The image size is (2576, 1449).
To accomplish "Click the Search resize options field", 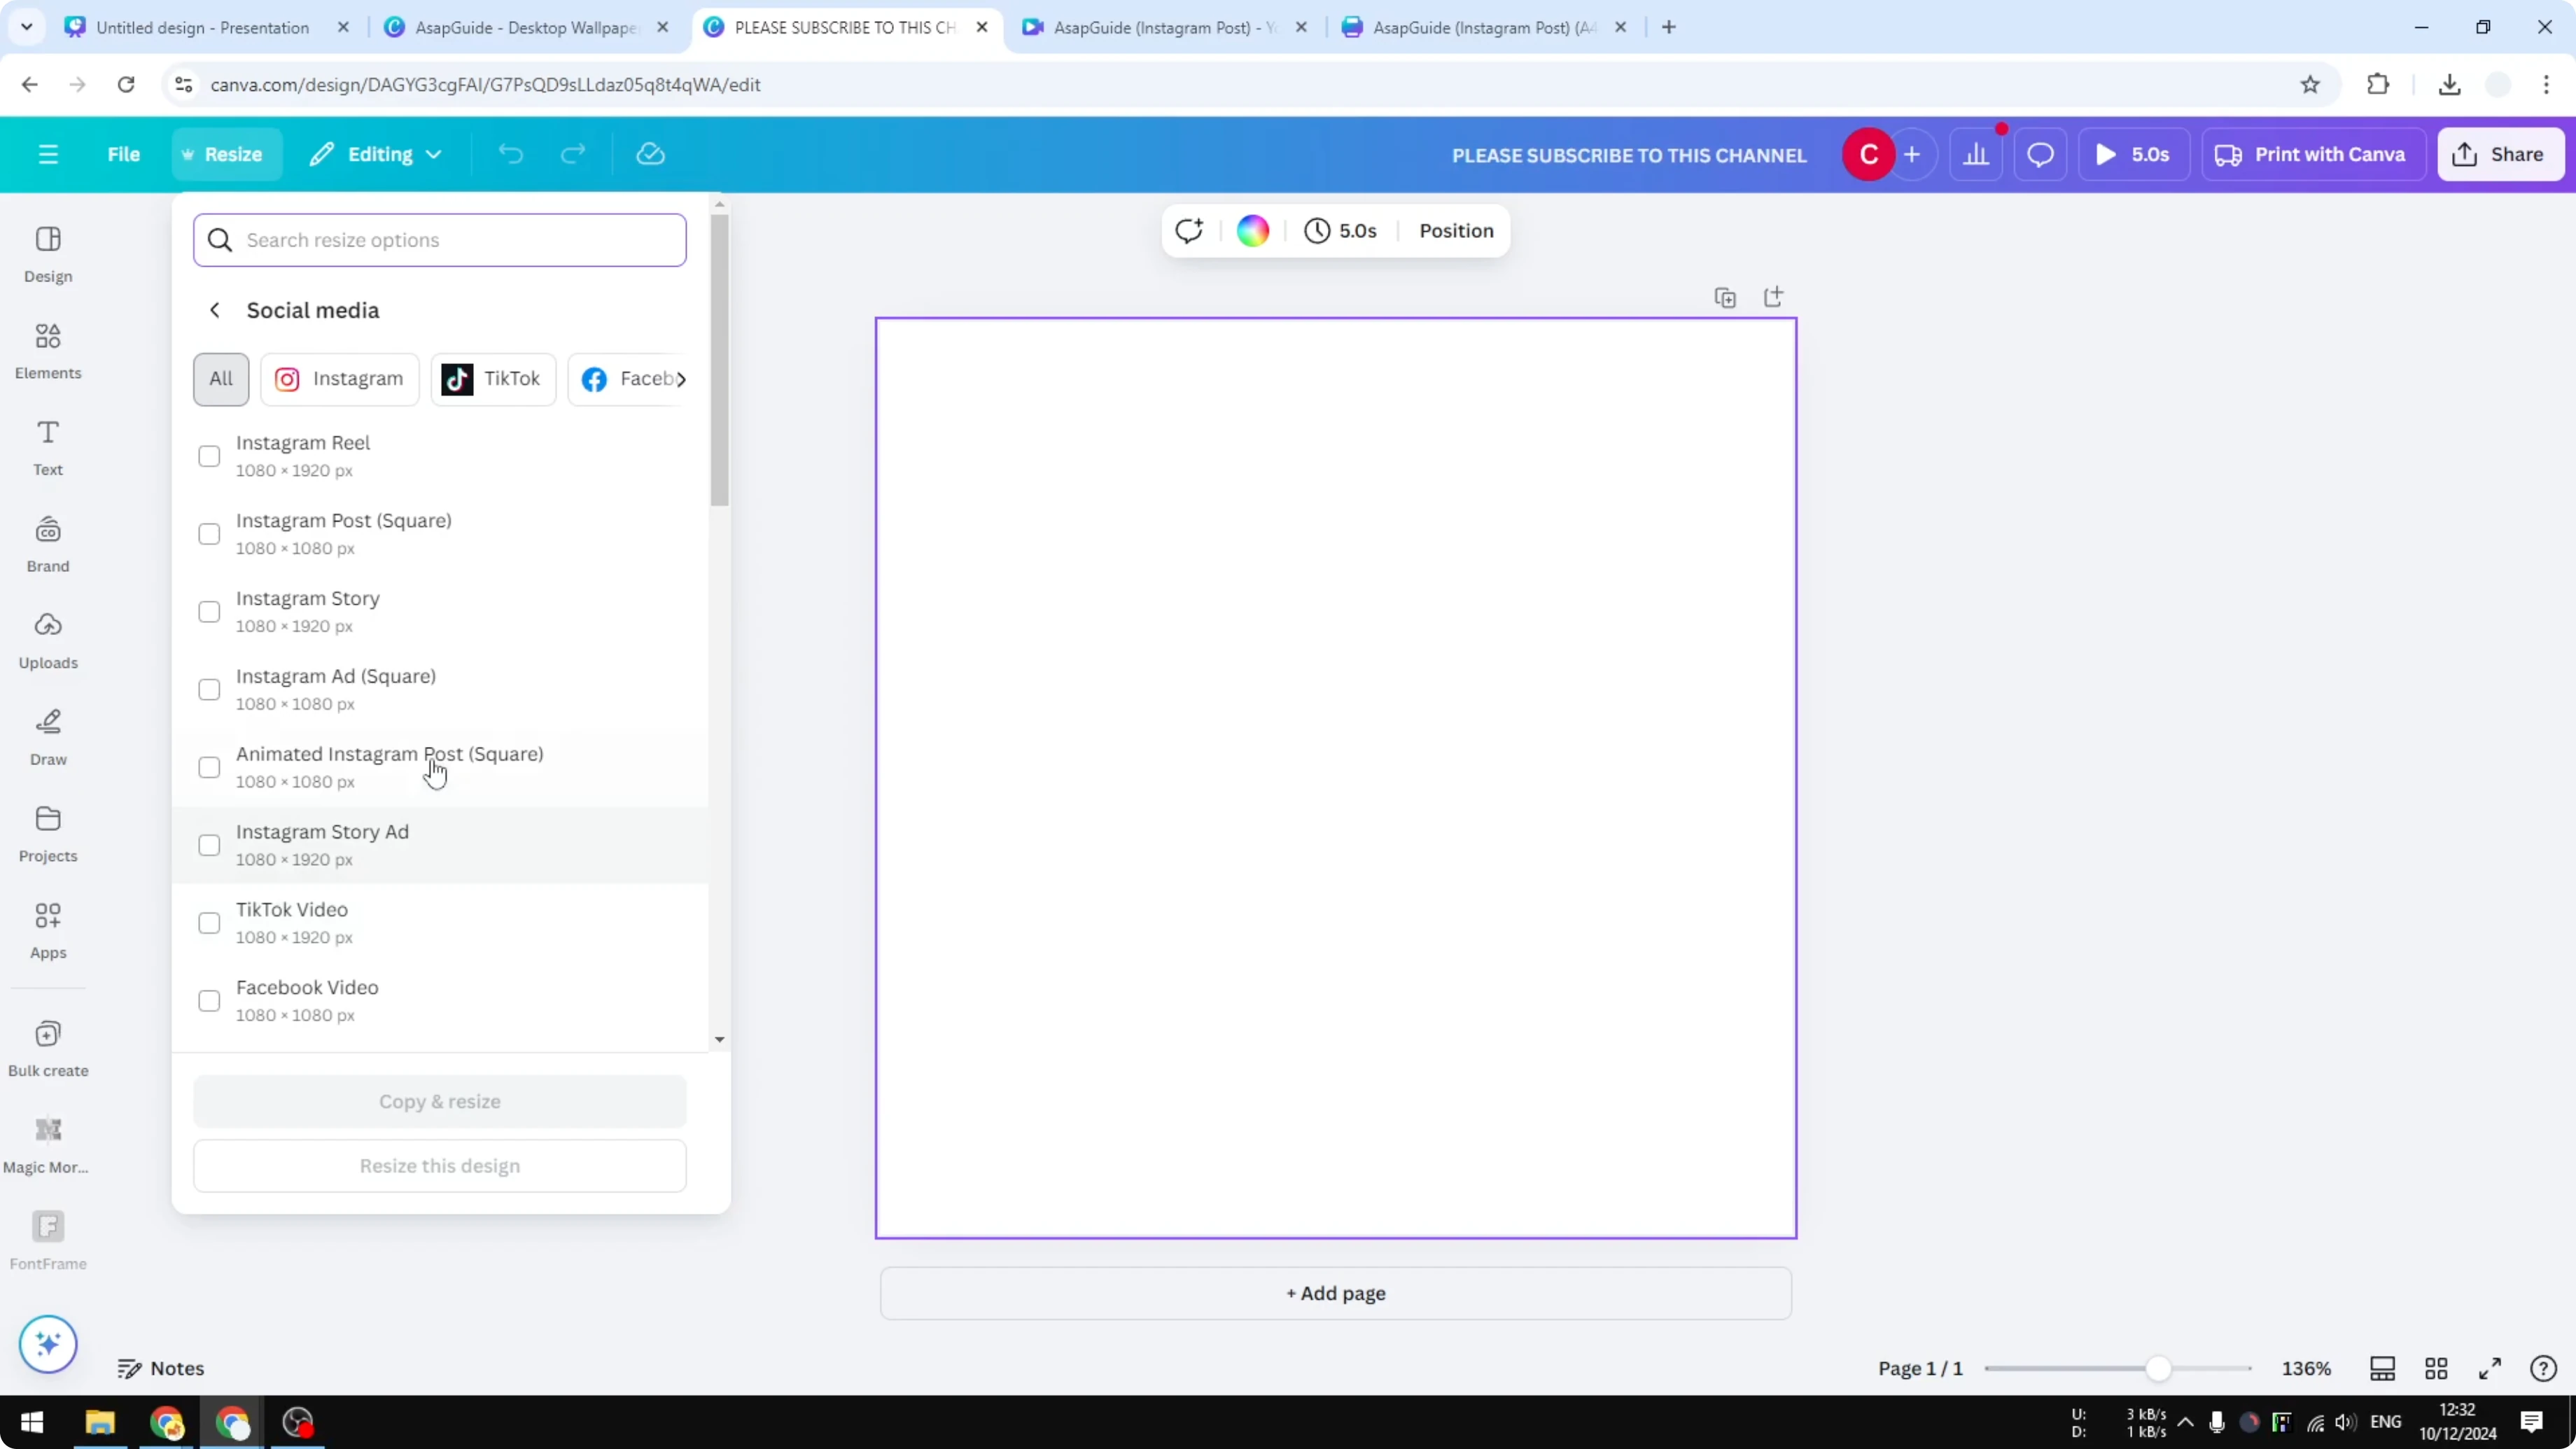I will point(440,240).
